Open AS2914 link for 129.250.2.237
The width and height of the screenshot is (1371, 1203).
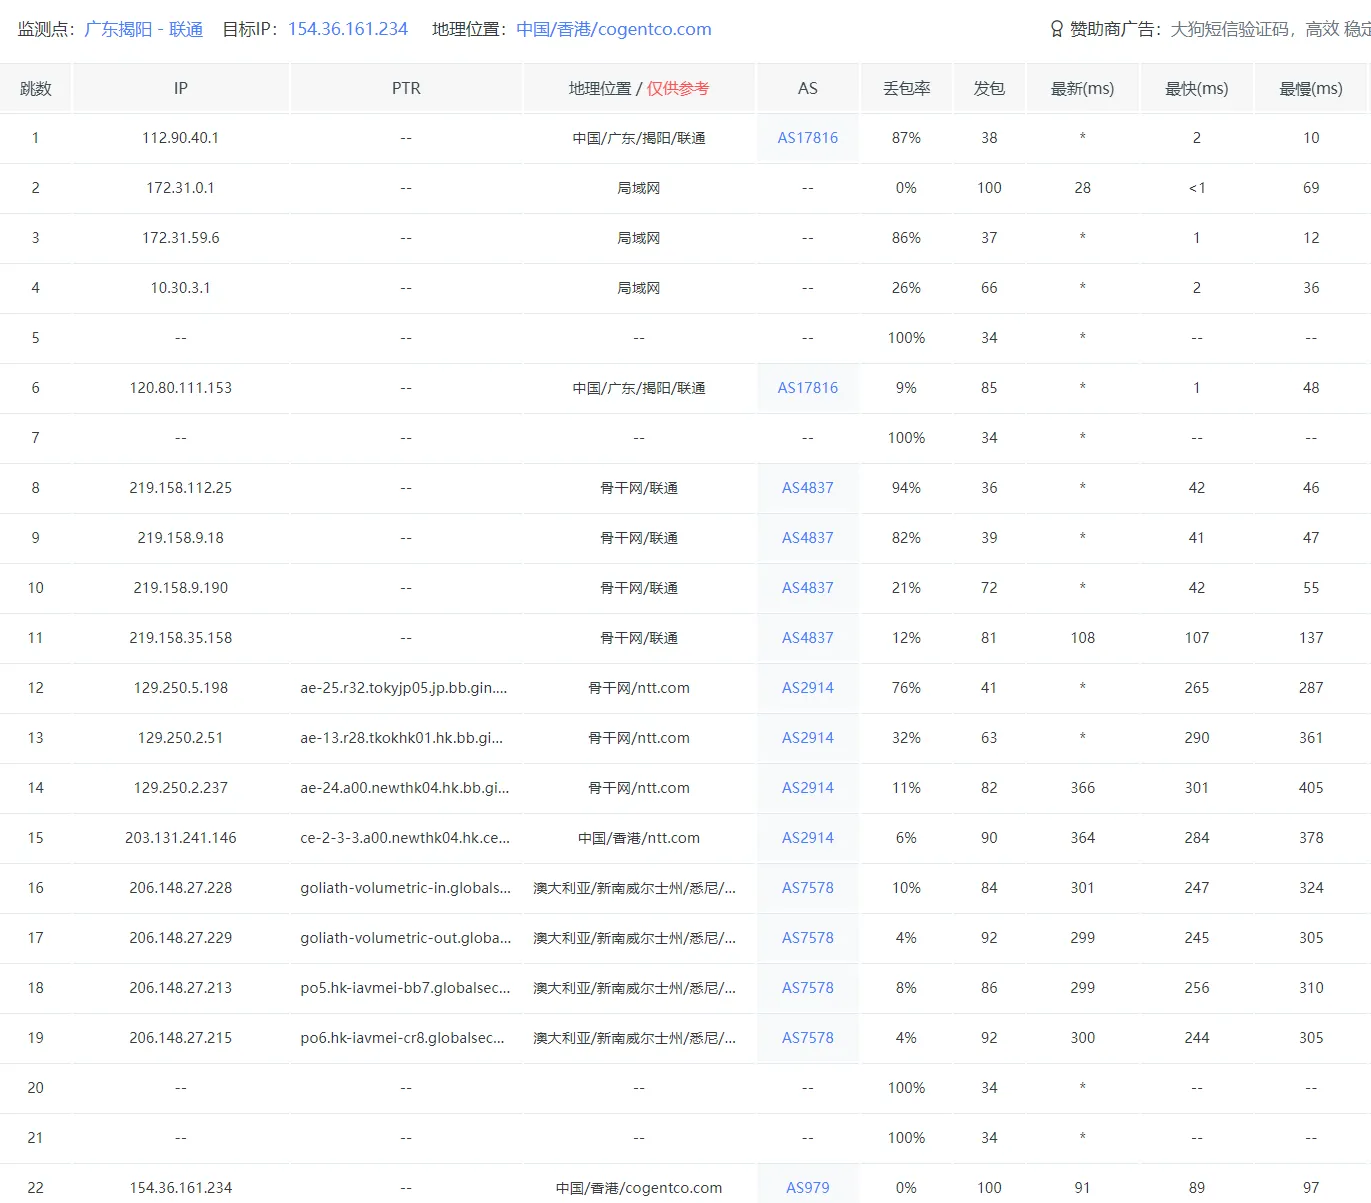point(808,788)
